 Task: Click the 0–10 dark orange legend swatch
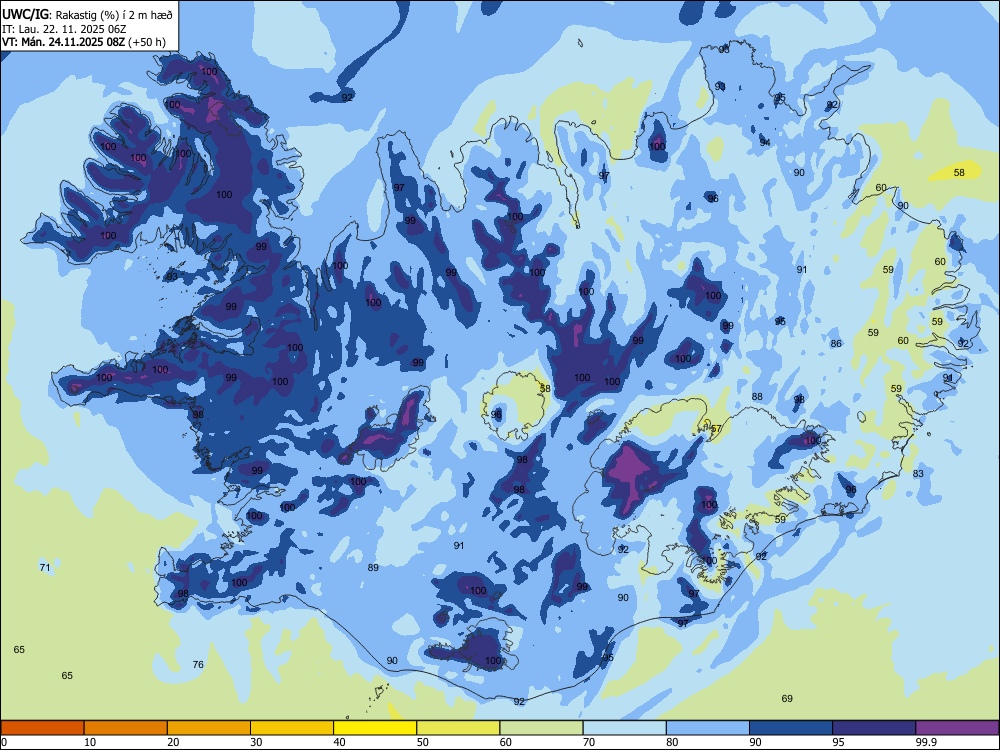pyautogui.click(x=43, y=728)
